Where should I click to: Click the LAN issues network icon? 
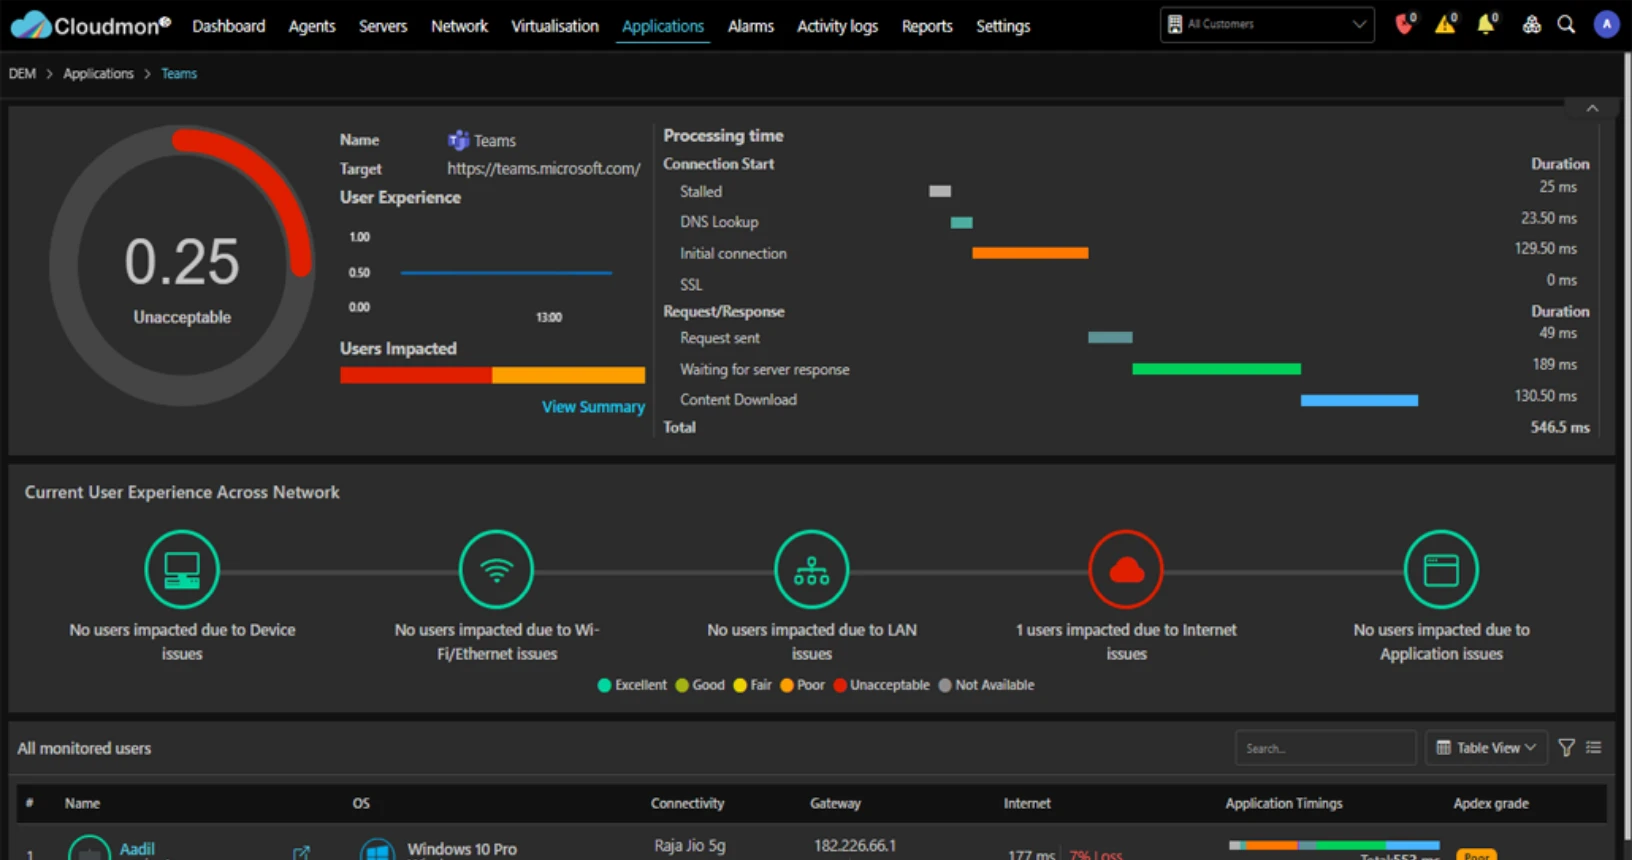pyautogui.click(x=811, y=570)
